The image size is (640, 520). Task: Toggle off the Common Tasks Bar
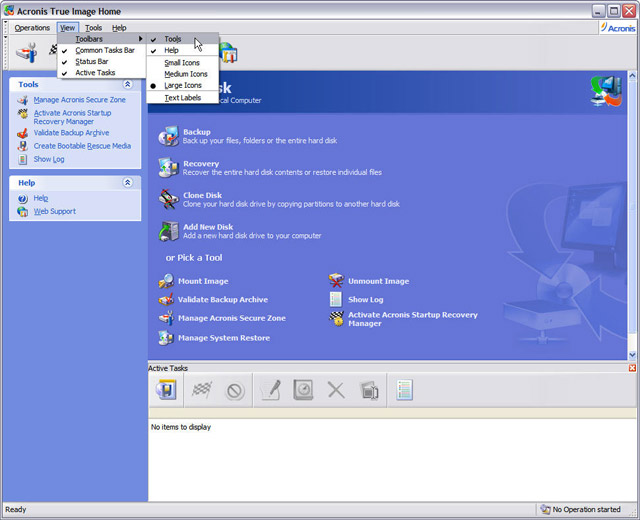tap(101, 50)
